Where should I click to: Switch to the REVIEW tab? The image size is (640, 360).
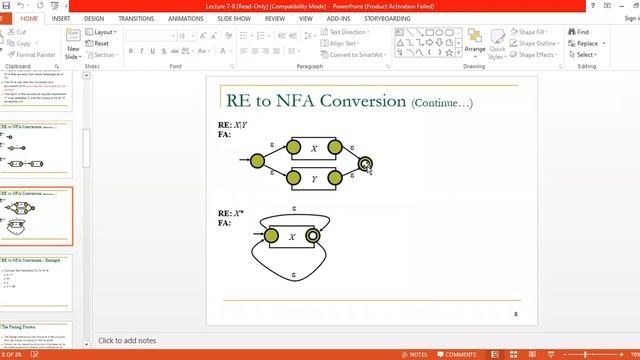(275, 18)
